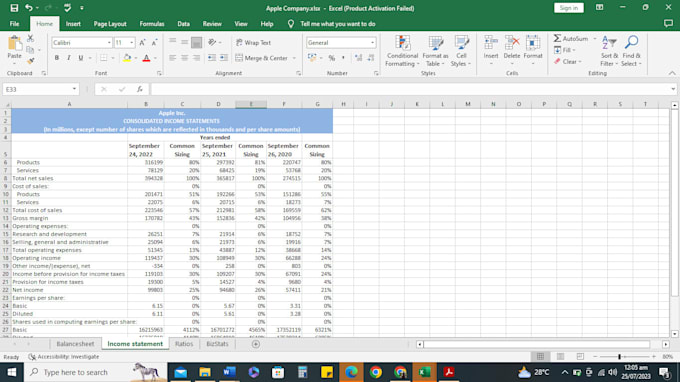Toggle Wrap Text on selected cell
Image resolution: width=680 pixels, height=382 pixels.
(253, 42)
